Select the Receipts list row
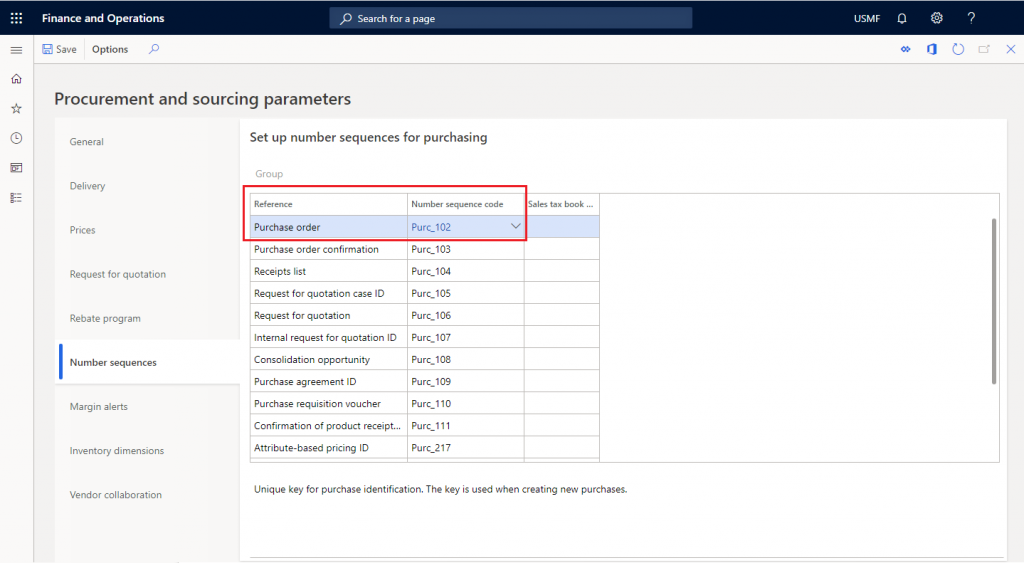Screen dimensions: 1024x563 click(x=424, y=272)
